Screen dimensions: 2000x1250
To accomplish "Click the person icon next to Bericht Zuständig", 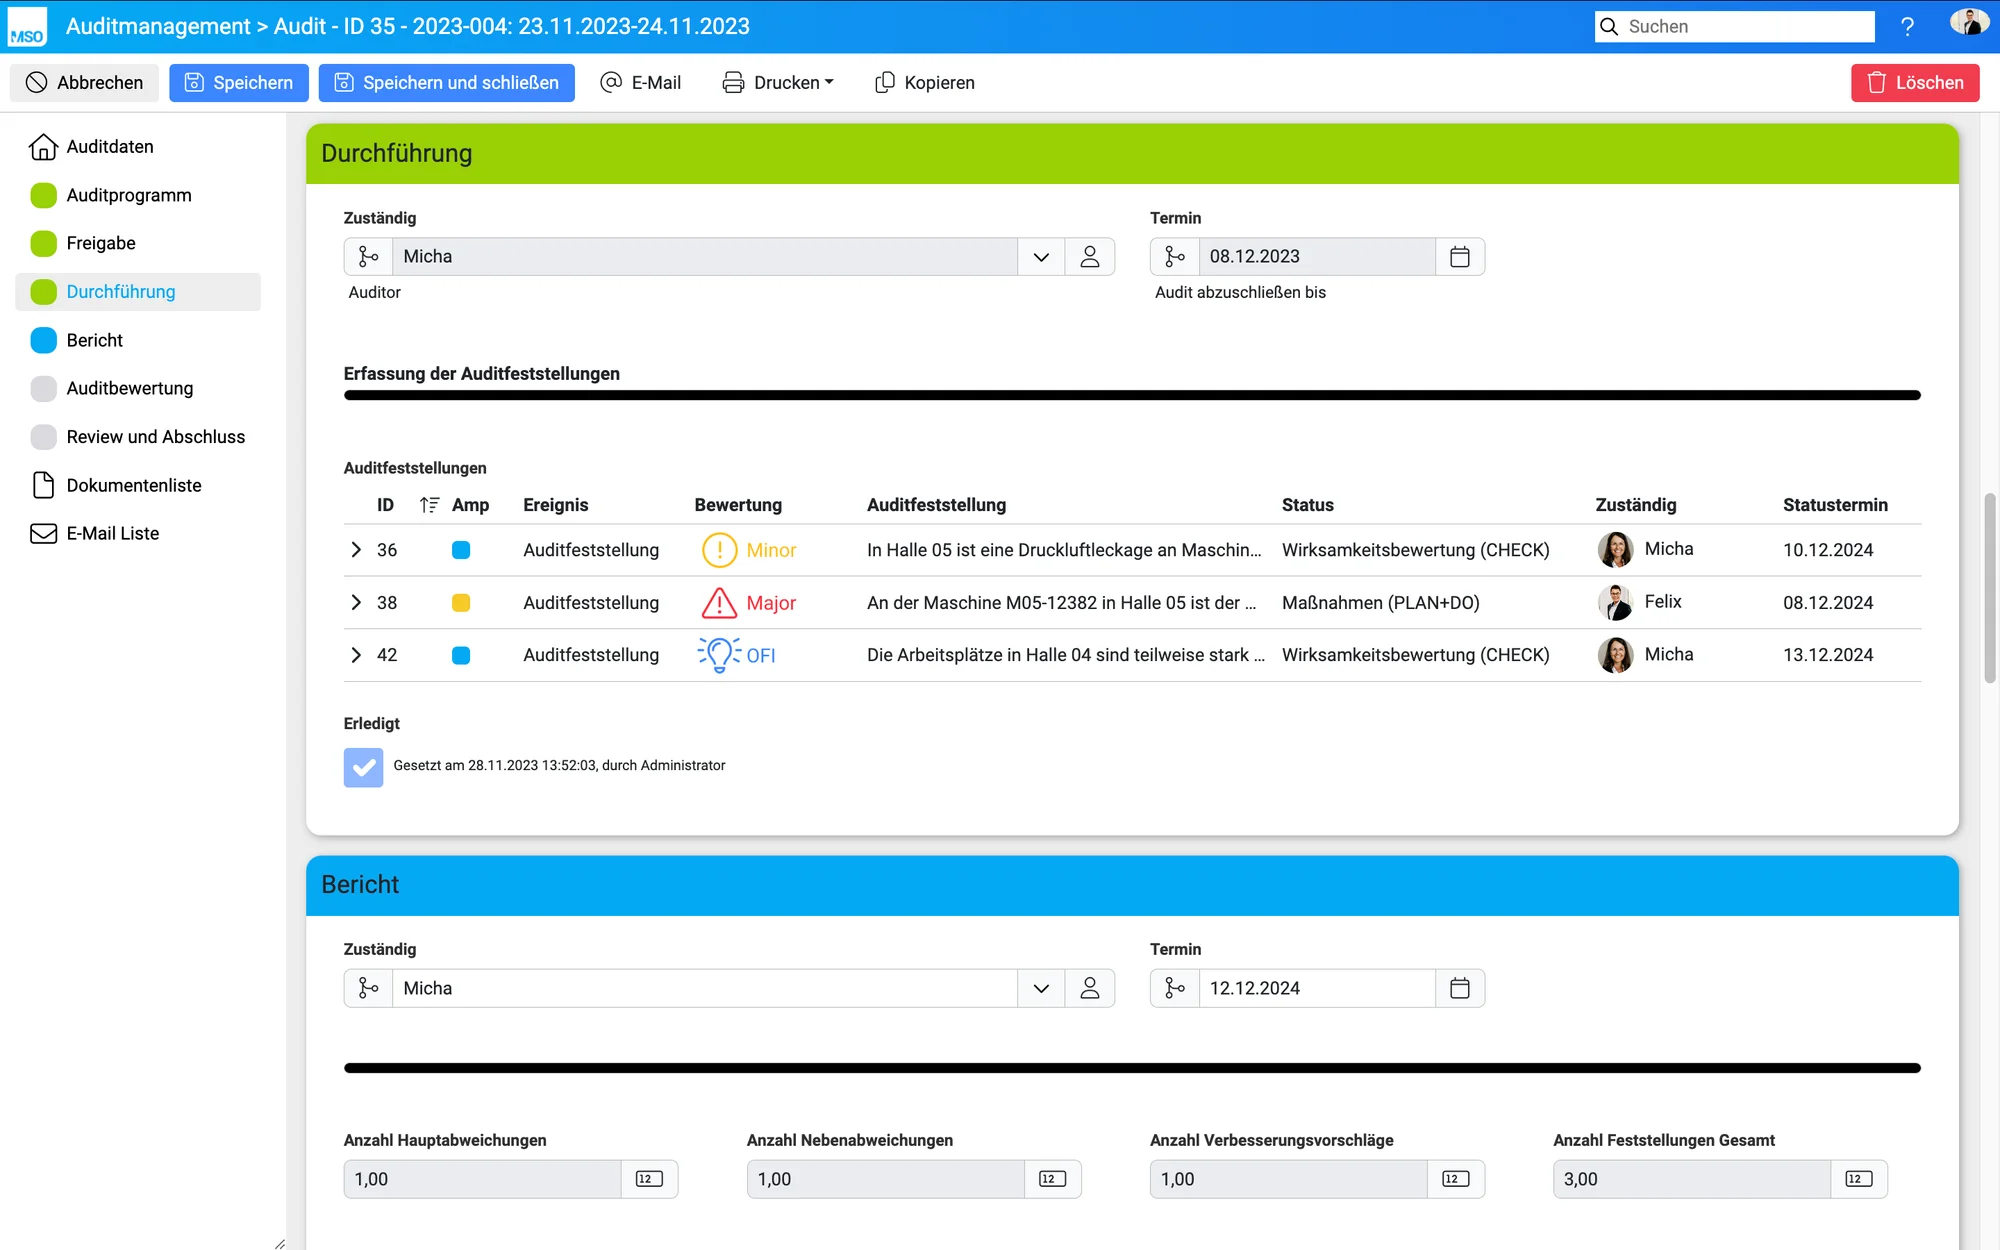I will click(x=1089, y=988).
